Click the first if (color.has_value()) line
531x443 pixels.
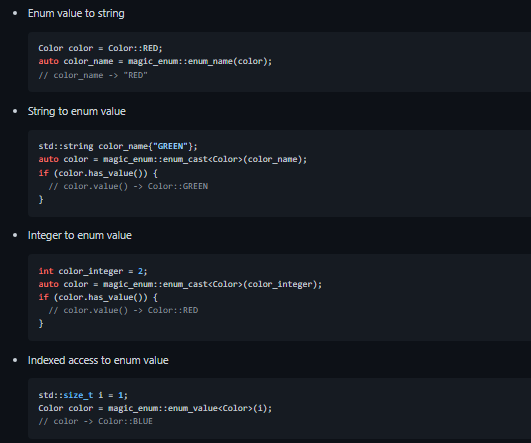(x=98, y=173)
